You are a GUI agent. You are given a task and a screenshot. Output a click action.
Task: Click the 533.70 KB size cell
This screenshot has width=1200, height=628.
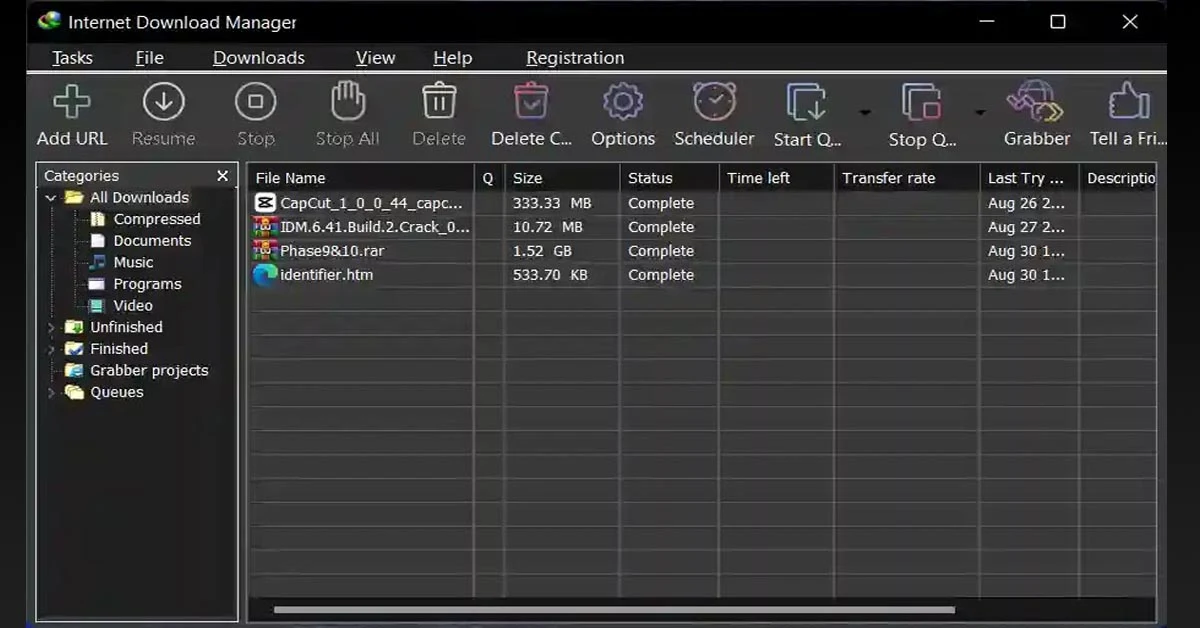pyautogui.click(x=550, y=275)
